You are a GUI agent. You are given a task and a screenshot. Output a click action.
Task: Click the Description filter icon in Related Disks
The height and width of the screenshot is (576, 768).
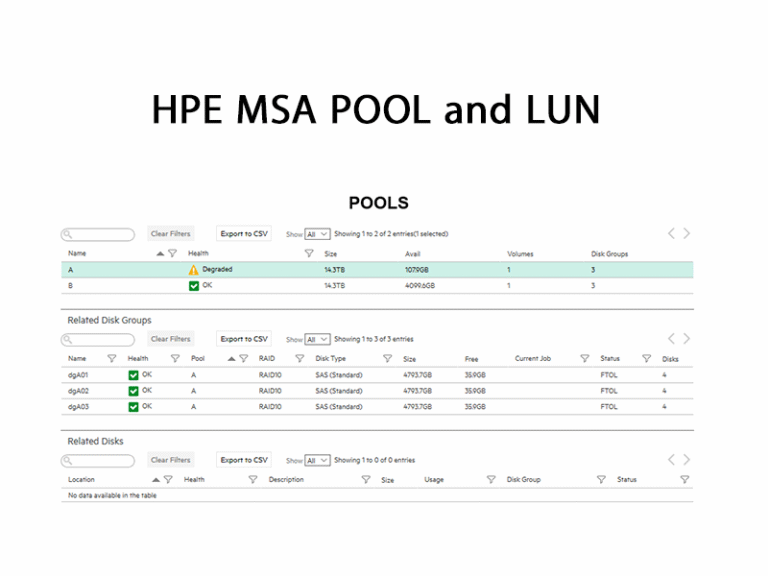[x=366, y=480]
